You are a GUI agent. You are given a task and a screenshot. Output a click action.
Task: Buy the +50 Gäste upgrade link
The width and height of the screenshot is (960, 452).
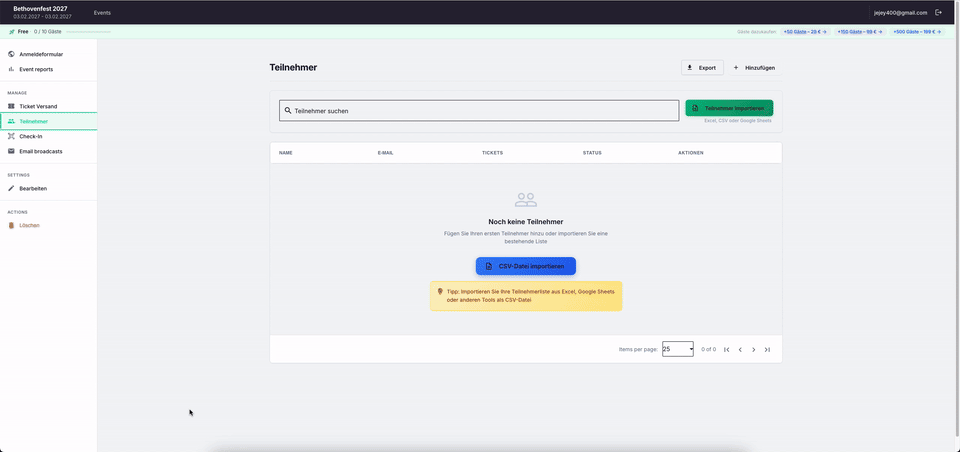[x=805, y=32]
